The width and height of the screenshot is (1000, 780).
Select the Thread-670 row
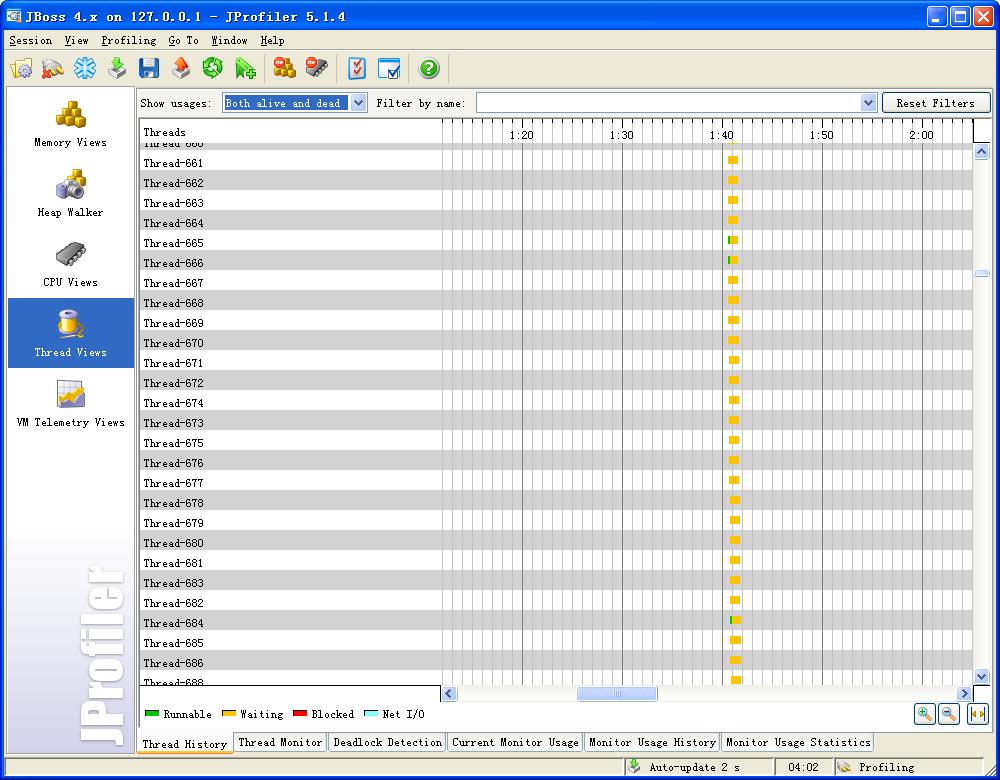(x=556, y=340)
